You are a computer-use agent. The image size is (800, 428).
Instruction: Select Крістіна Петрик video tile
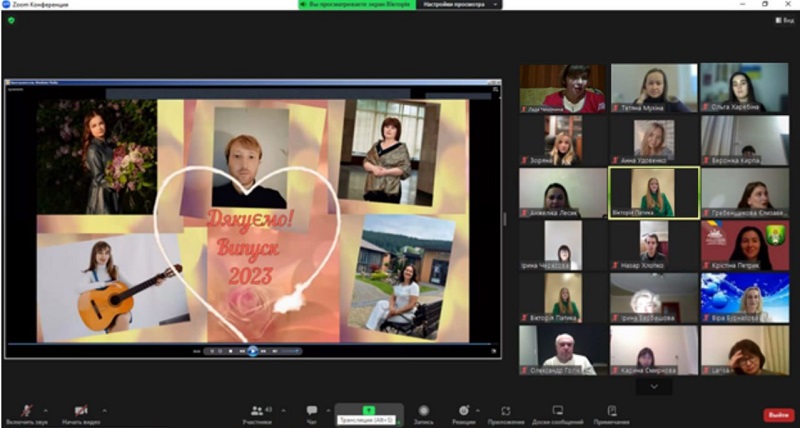coord(744,245)
